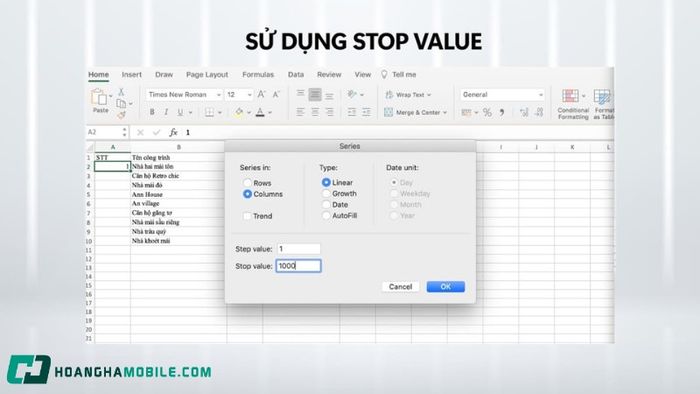The height and width of the screenshot is (394, 700).
Task: Select the AutoFill type radio button
Action: (326, 216)
